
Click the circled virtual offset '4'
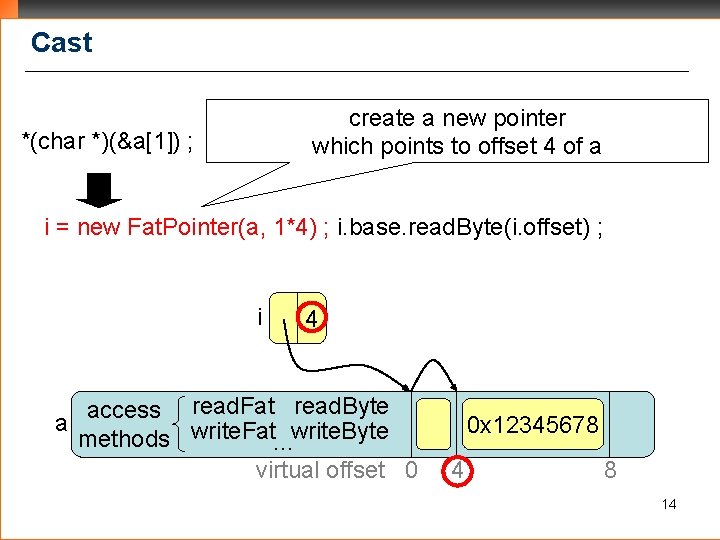point(457,471)
